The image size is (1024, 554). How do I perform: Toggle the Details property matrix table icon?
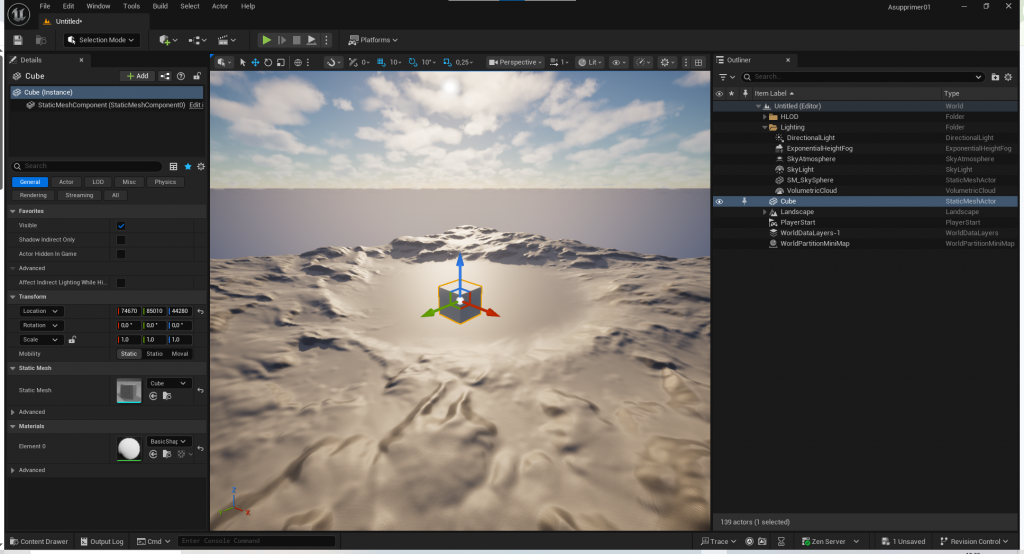click(173, 167)
